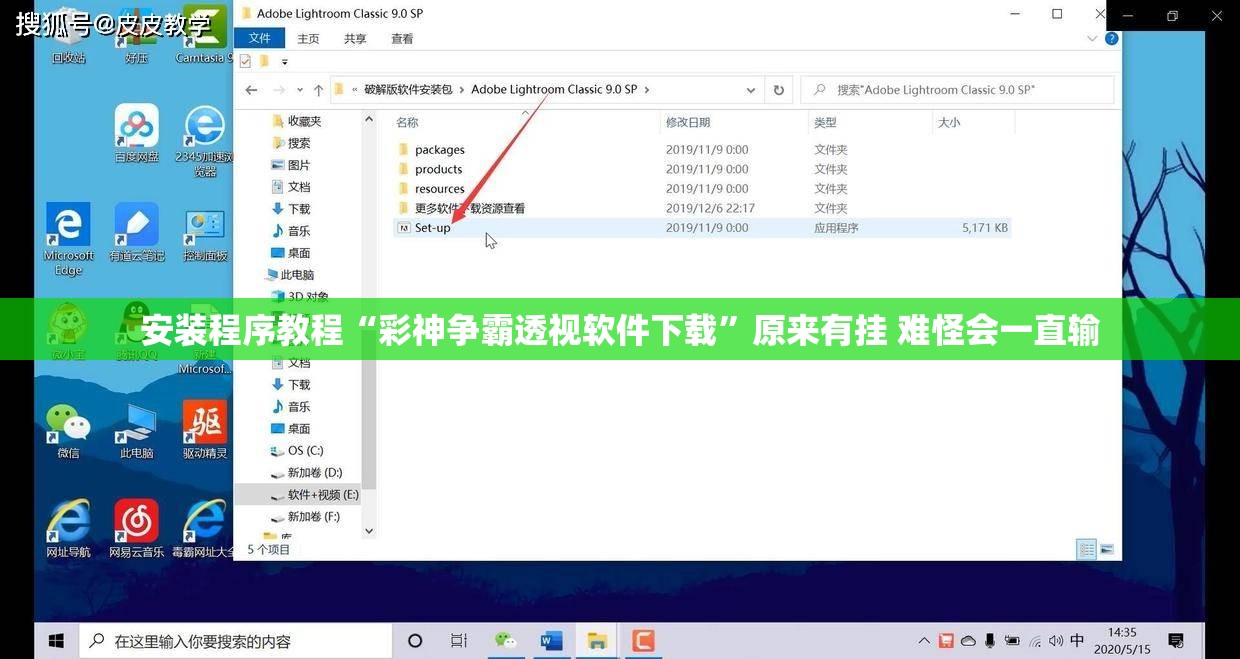Open Camtasia from the taskbar
1240x659 pixels.
[x=642, y=640]
